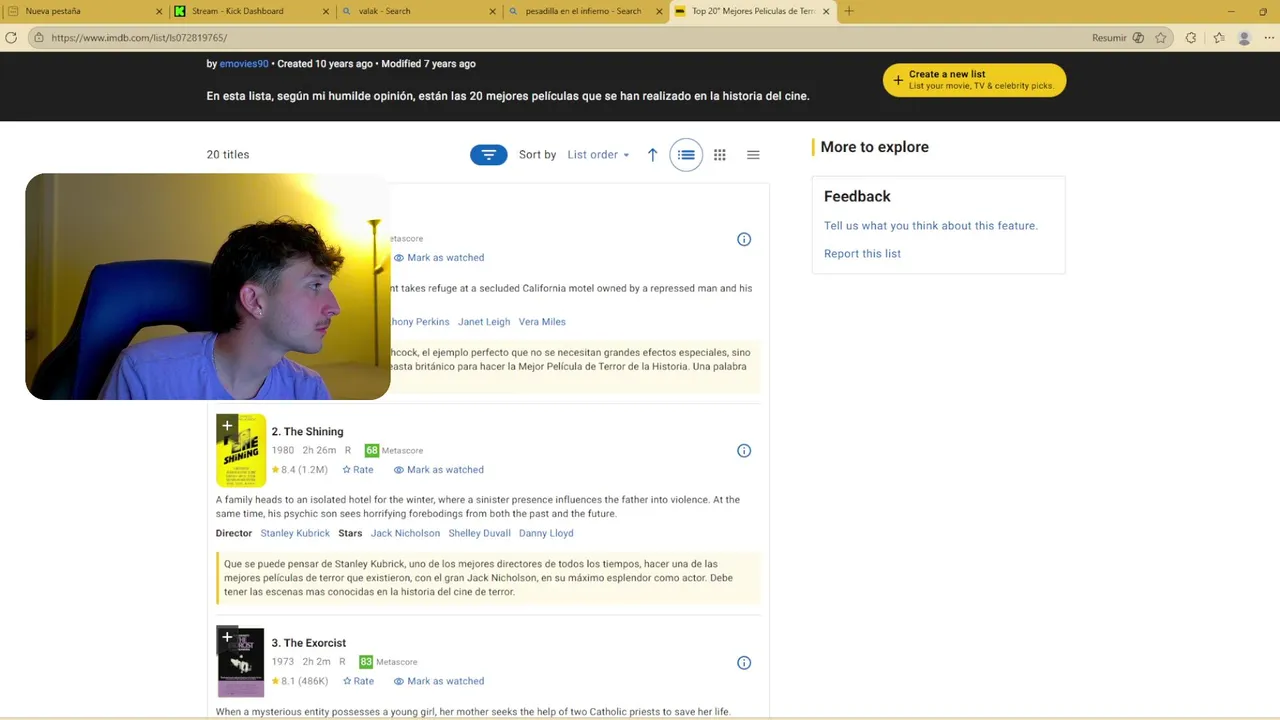Screen dimensions: 1280x720
Task: Close the Top 20 Mejores Peliculas tab
Action: [x=826, y=11]
